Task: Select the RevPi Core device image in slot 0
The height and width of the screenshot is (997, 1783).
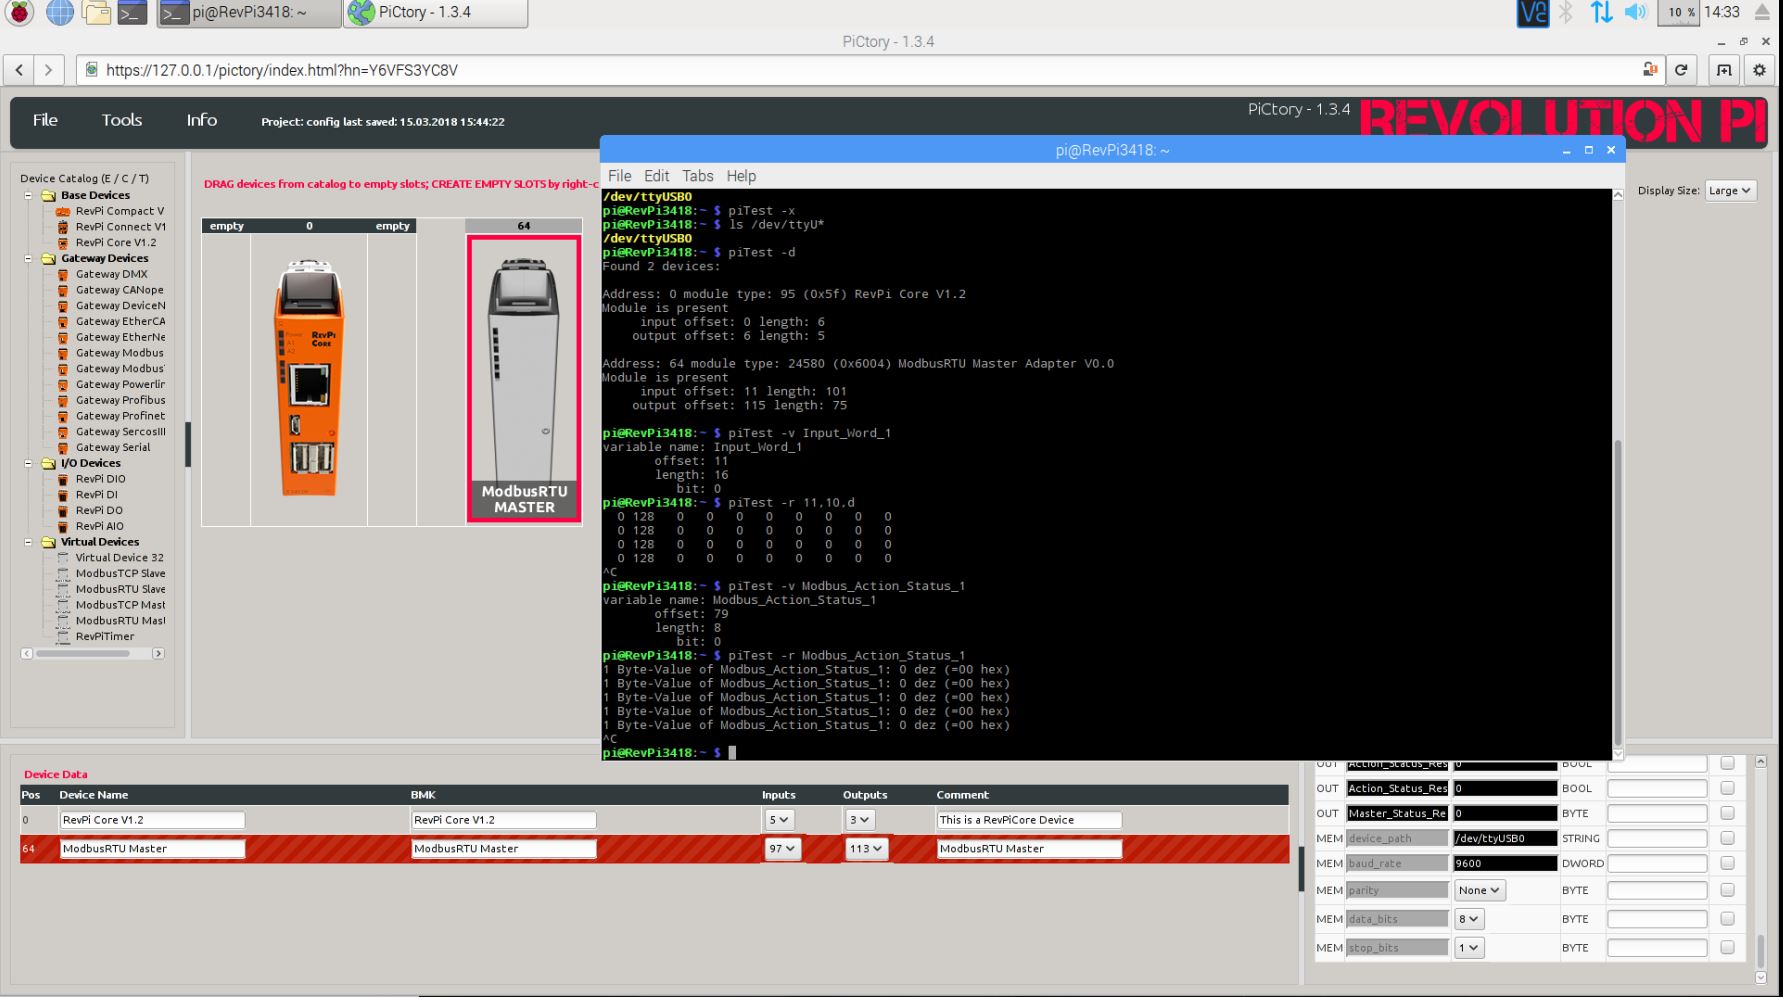Action: coord(309,377)
